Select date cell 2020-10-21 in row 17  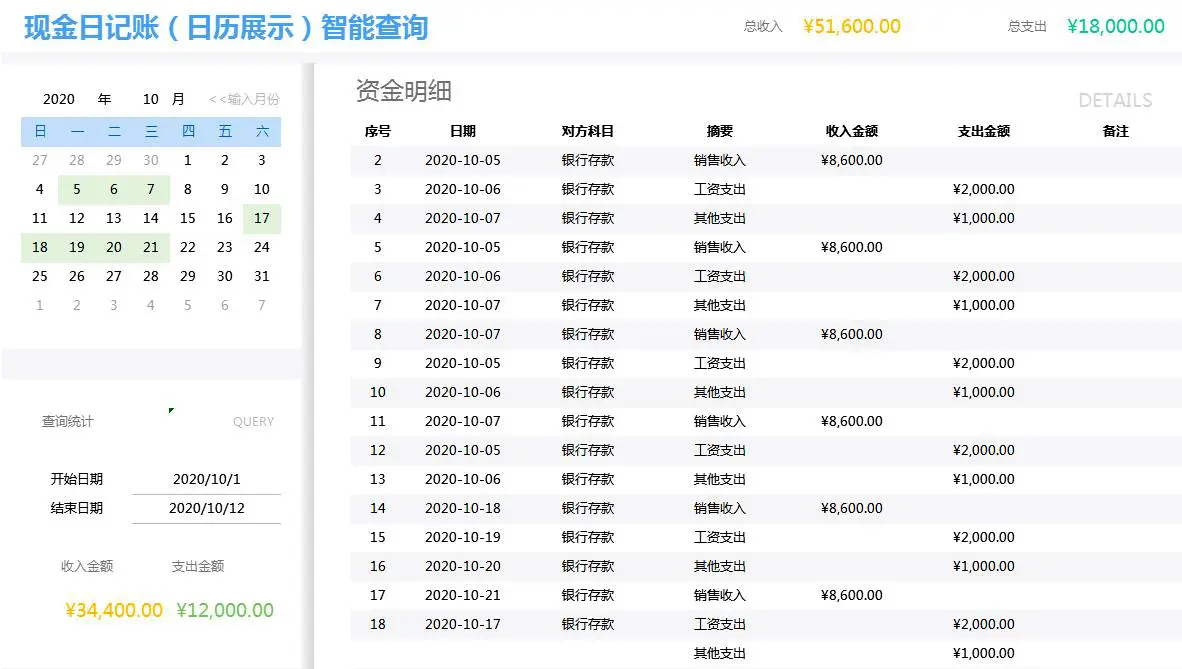[x=463, y=595]
